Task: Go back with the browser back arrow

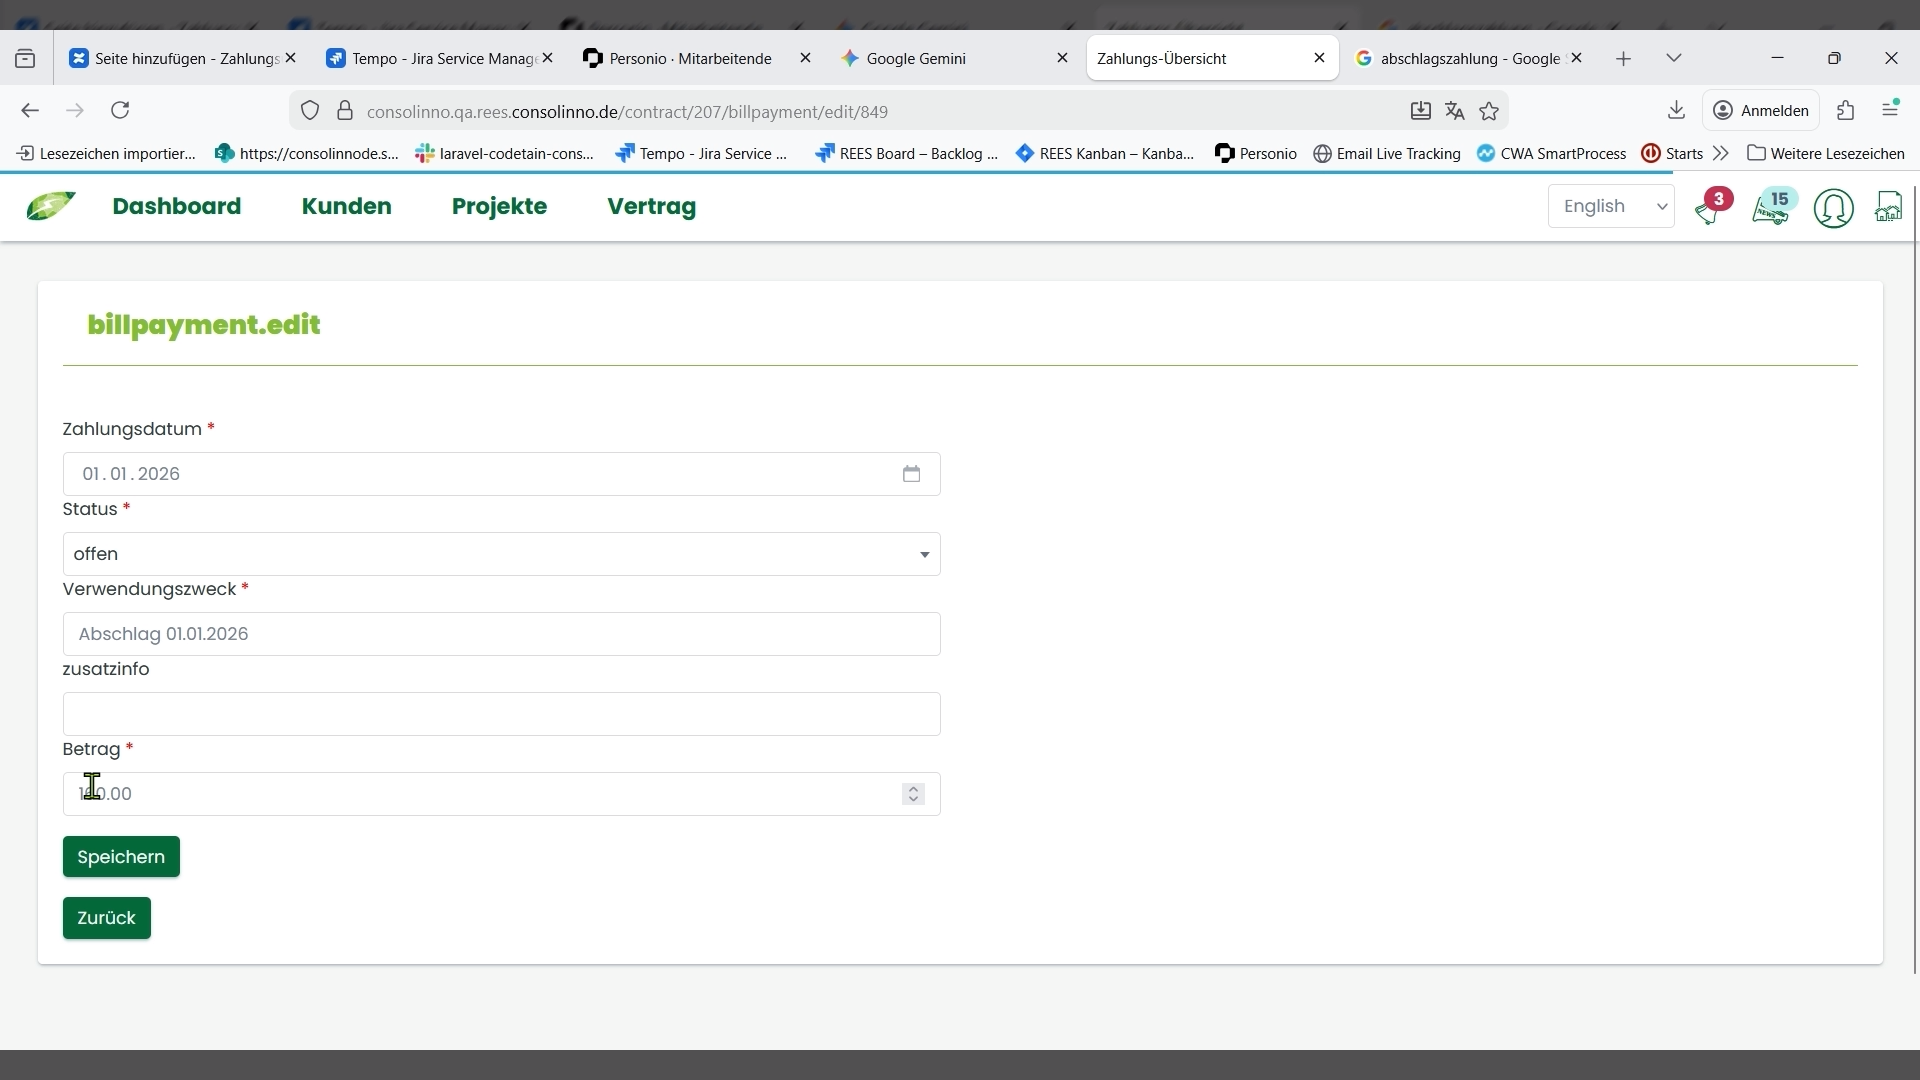Action: coord(30,111)
